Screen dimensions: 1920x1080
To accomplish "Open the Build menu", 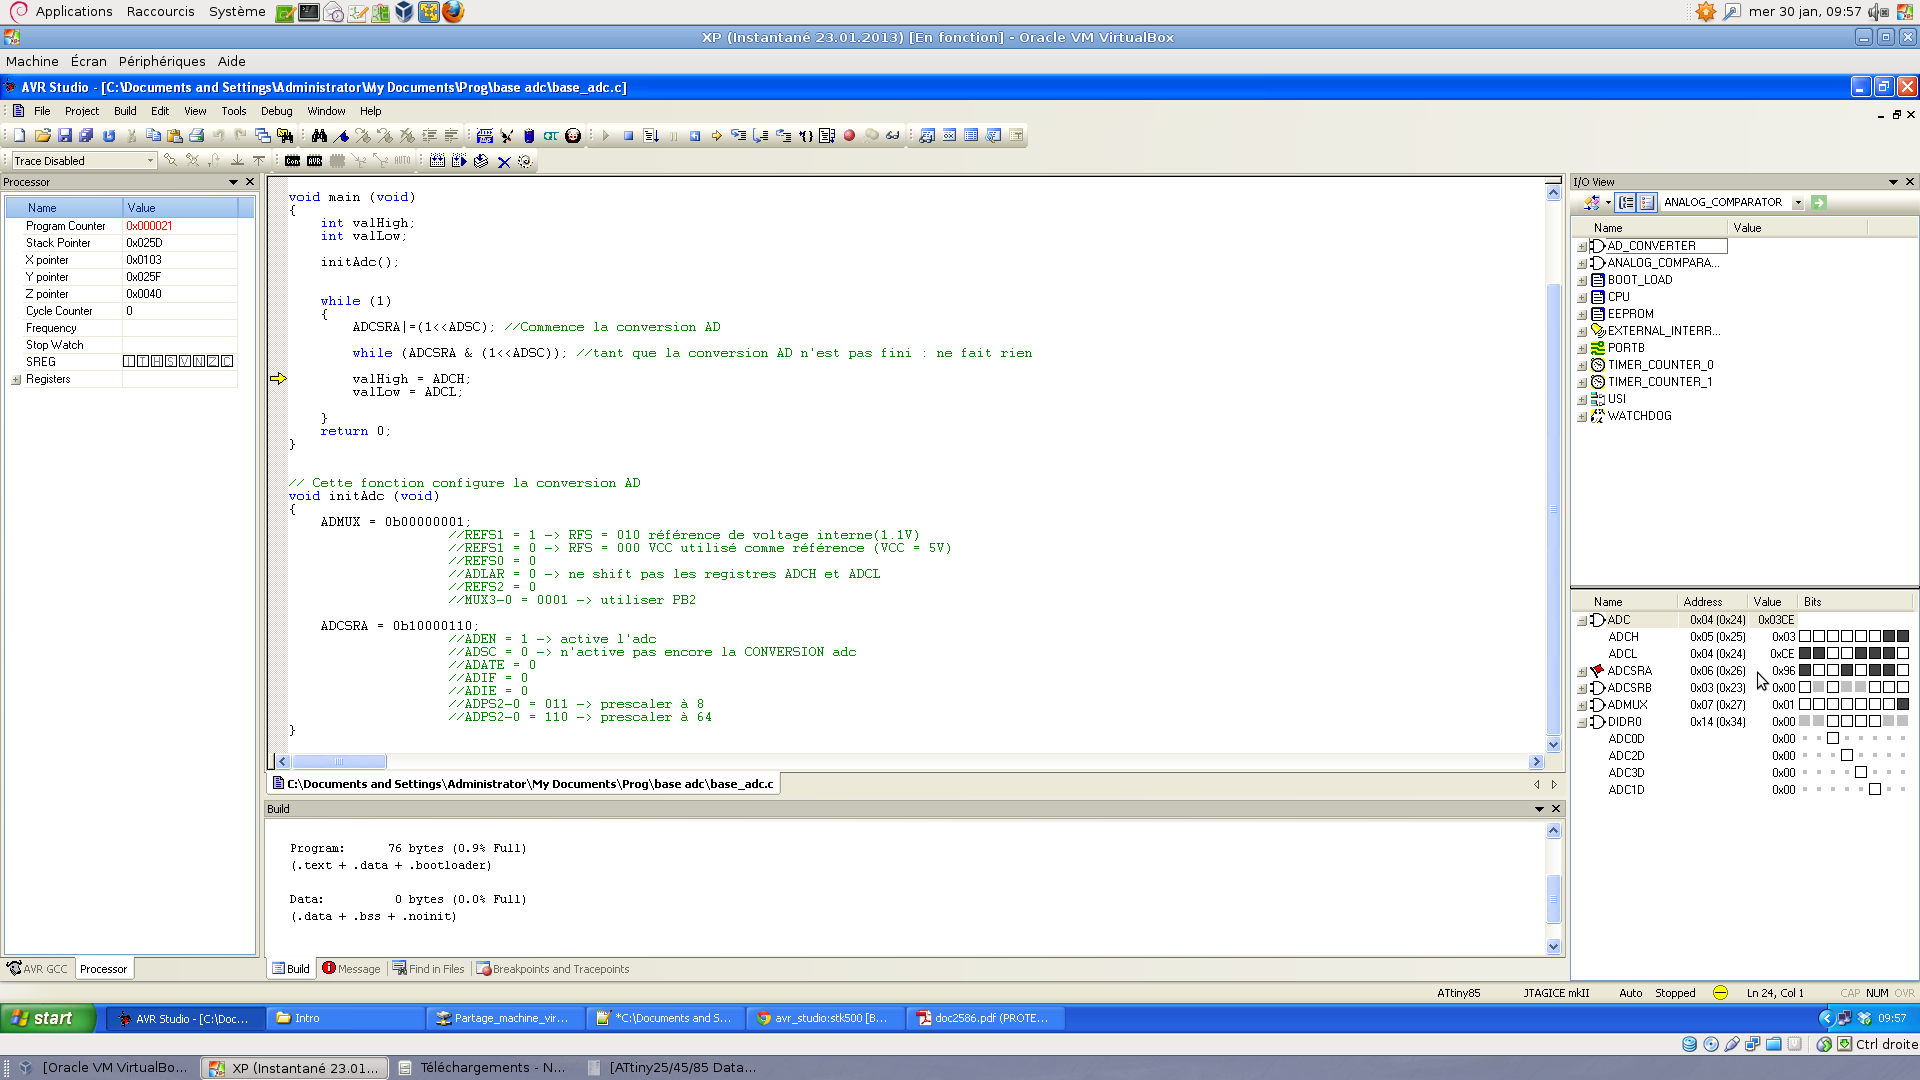I will click(125, 111).
